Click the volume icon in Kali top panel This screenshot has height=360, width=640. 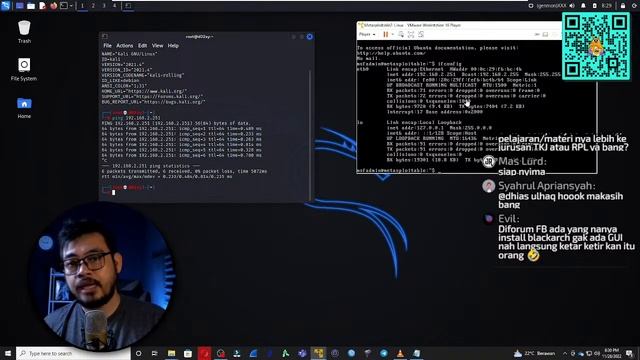point(572,6)
